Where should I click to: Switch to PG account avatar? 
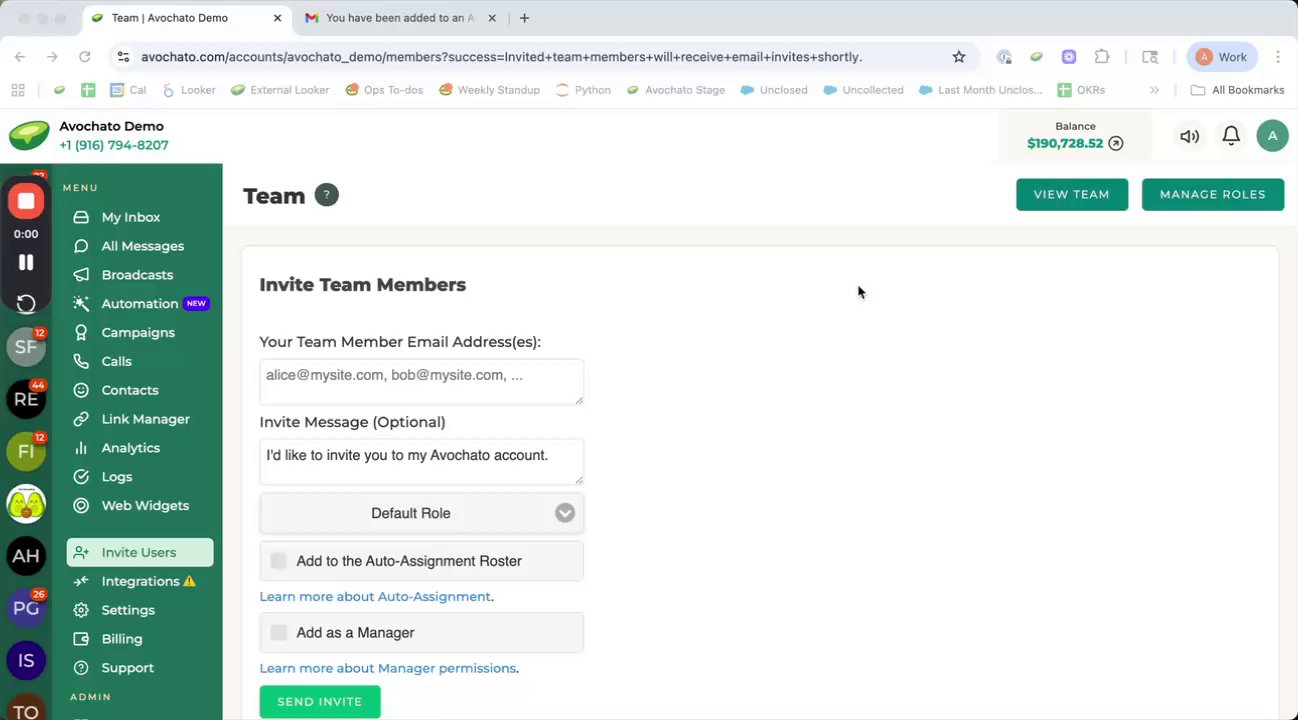tap(26, 608)
